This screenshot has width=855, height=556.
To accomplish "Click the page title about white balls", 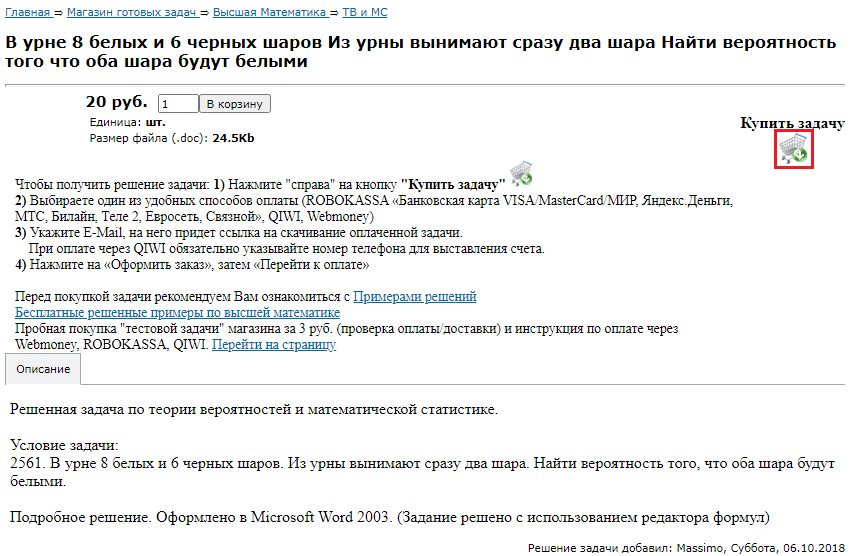I will coord(420,52).
